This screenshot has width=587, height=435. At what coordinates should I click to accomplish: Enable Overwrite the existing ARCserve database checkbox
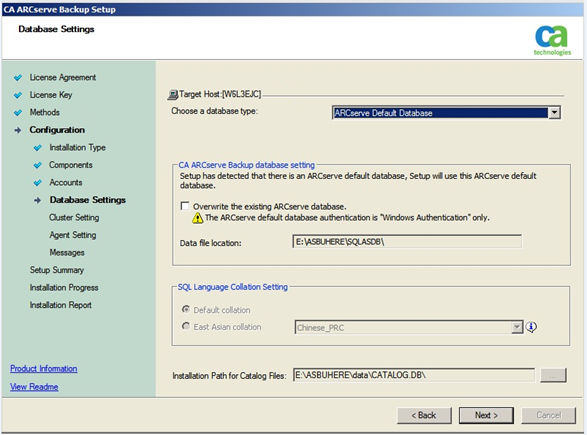coord(185,206)
